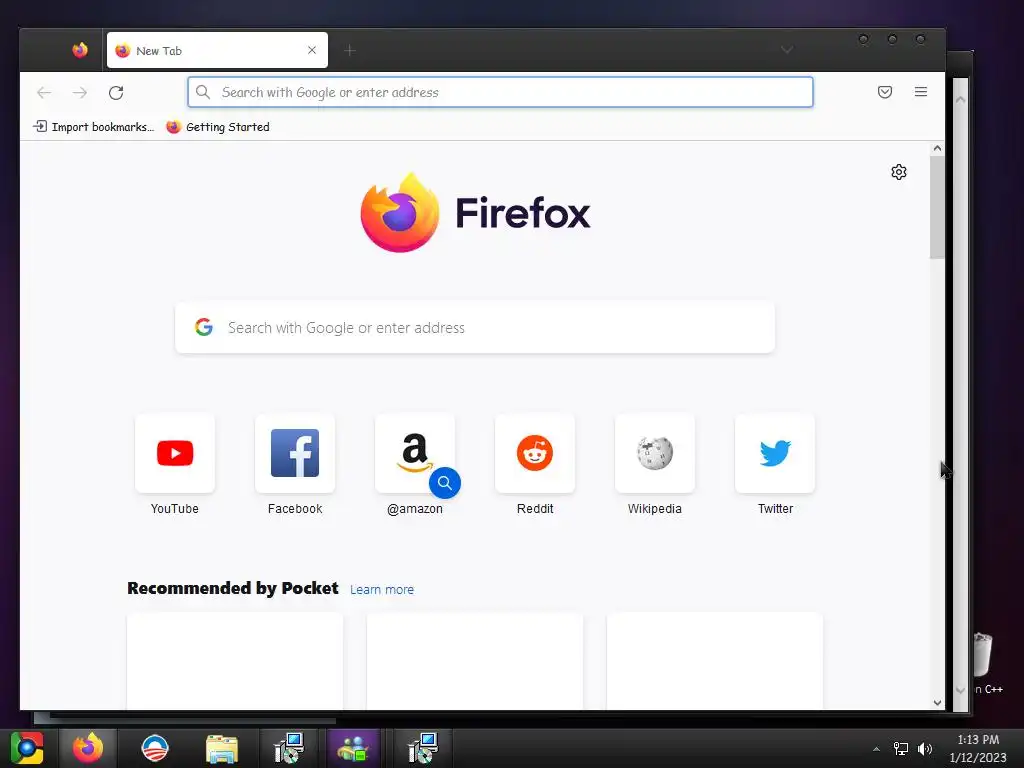The width and height of the screenshot is (1024, 768).
Task: Open File Explorer from the taskbar
Action: (x=222, y=748)
